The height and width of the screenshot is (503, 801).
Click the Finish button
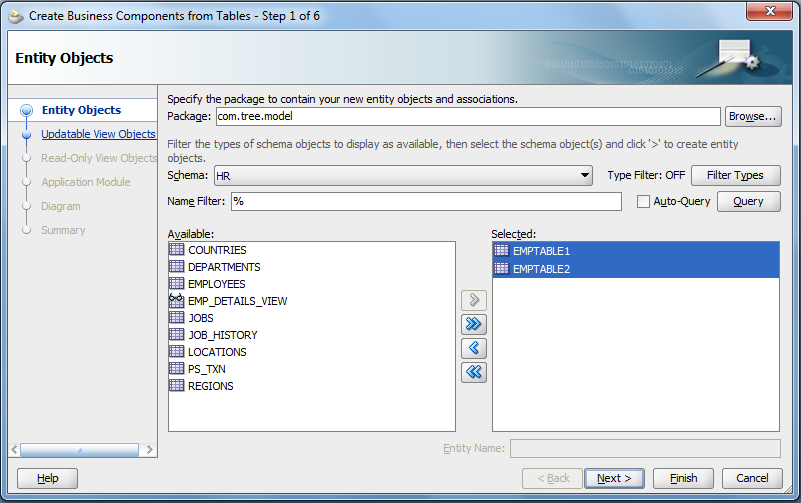683,478
